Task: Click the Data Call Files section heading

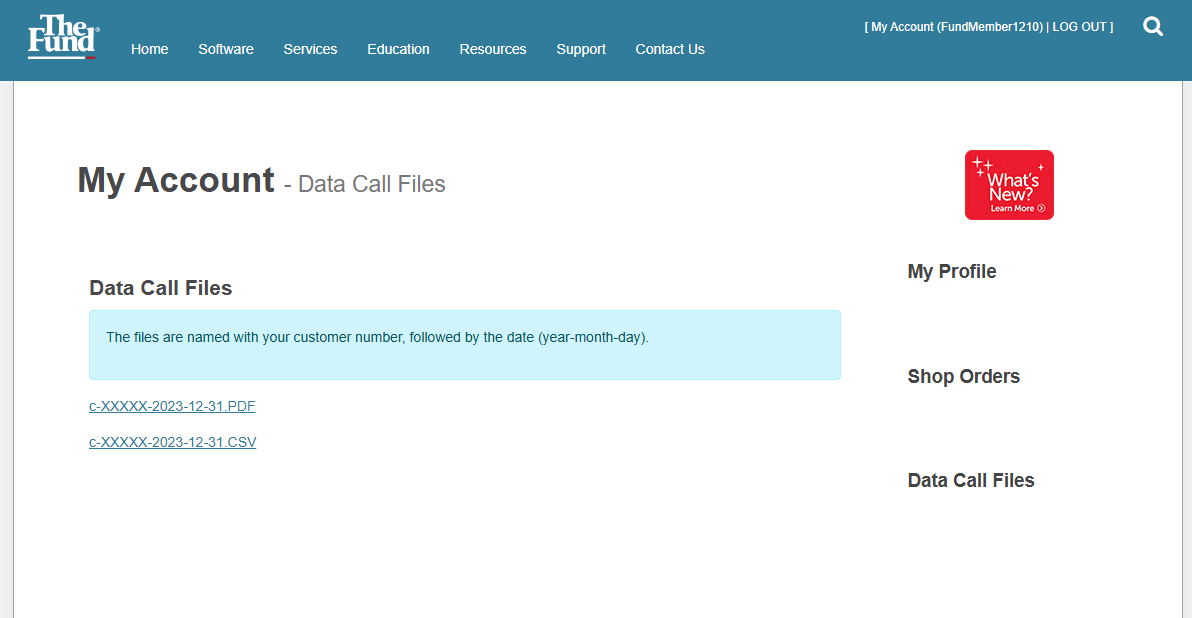Action: coord(160,288)
